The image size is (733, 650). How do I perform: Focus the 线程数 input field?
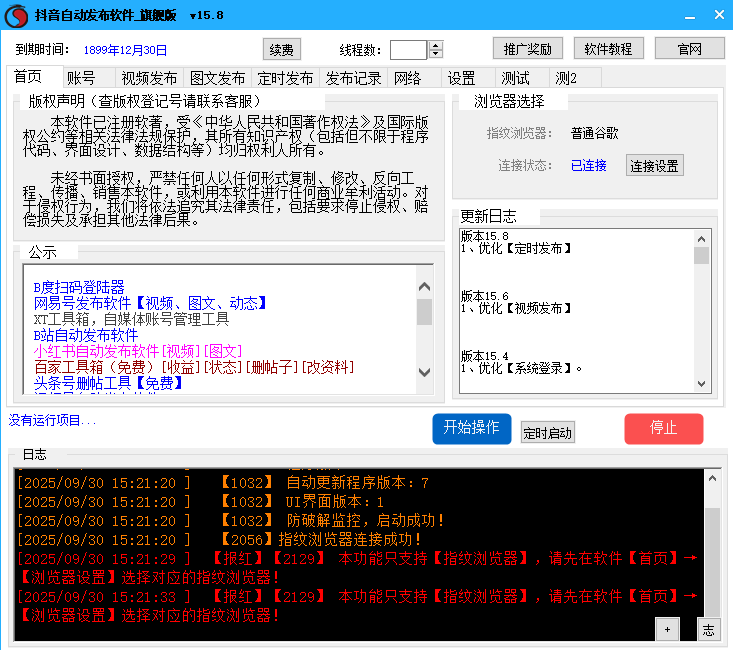[408, 50]
